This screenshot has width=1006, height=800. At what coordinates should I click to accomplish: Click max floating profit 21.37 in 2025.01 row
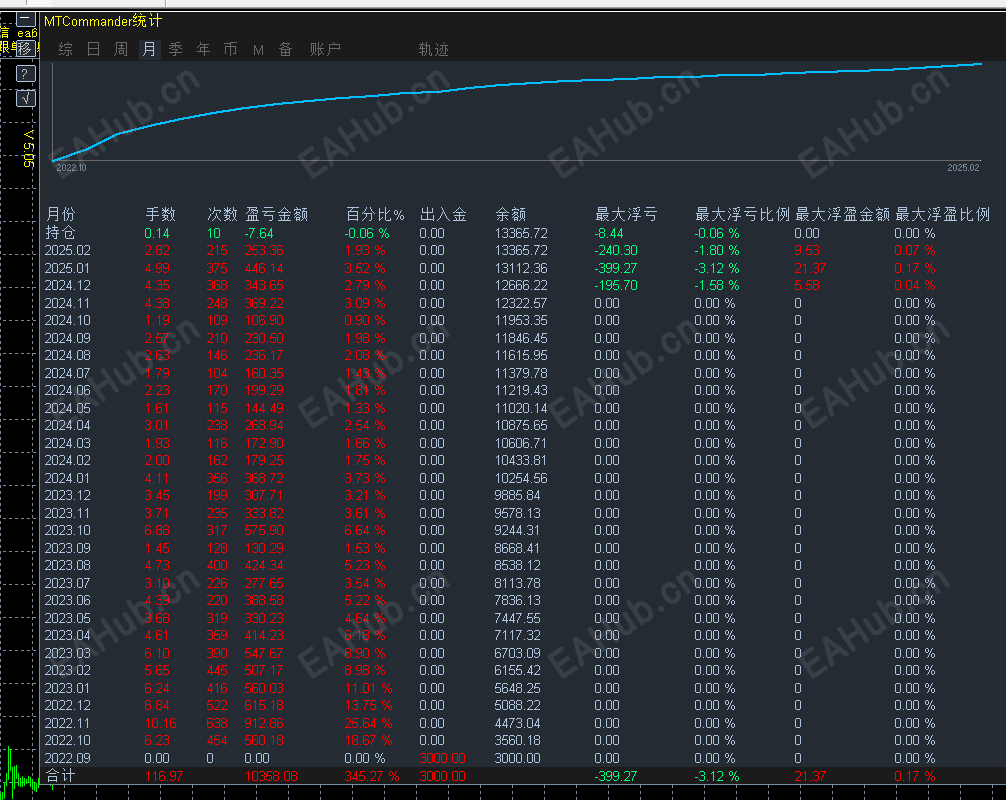point(810,268)
